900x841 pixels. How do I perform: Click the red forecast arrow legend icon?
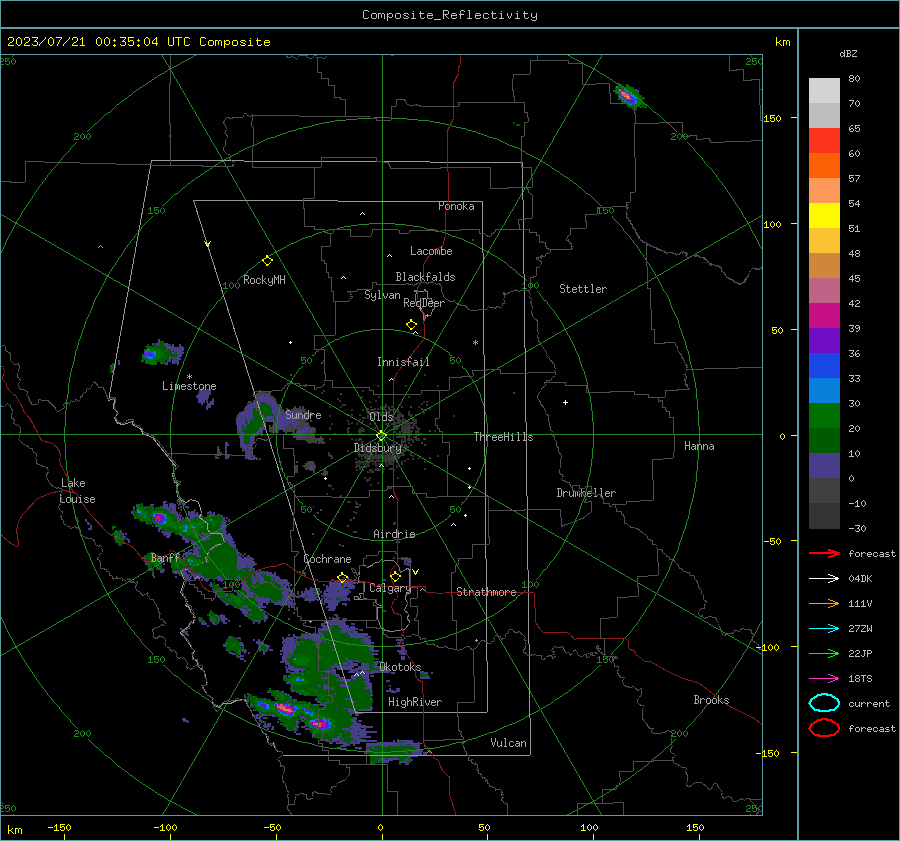(824, 553)
